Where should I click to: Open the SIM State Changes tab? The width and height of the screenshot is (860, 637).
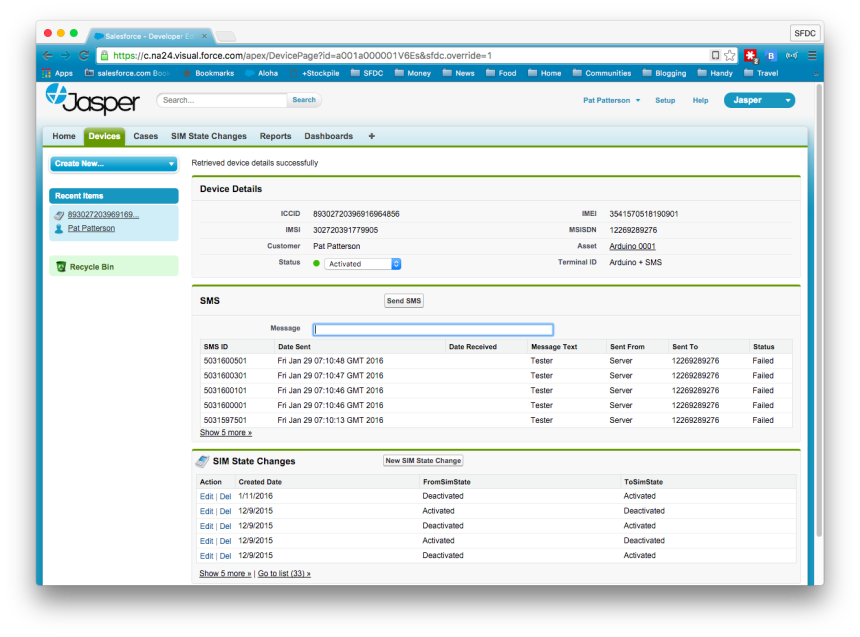(208, 136)
